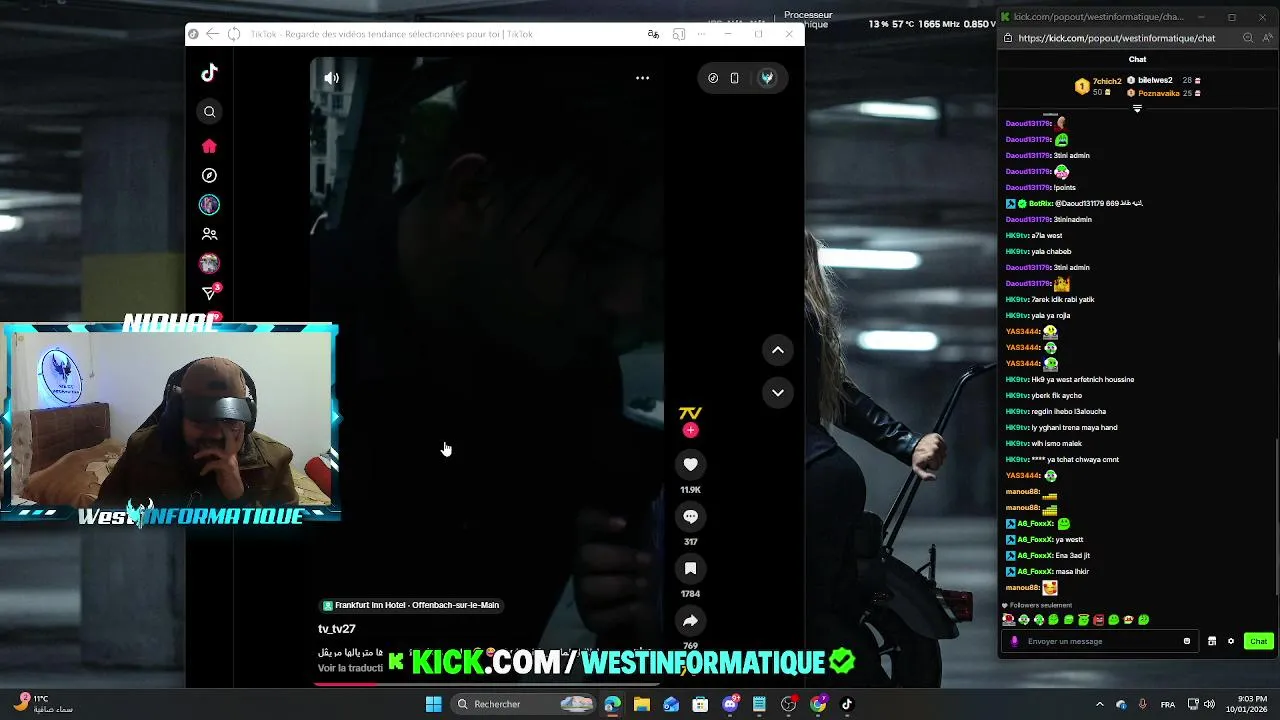This screenshot has height=720, width=1280.
Task: Open the emote picker in message box
Action: (1187, 641)
